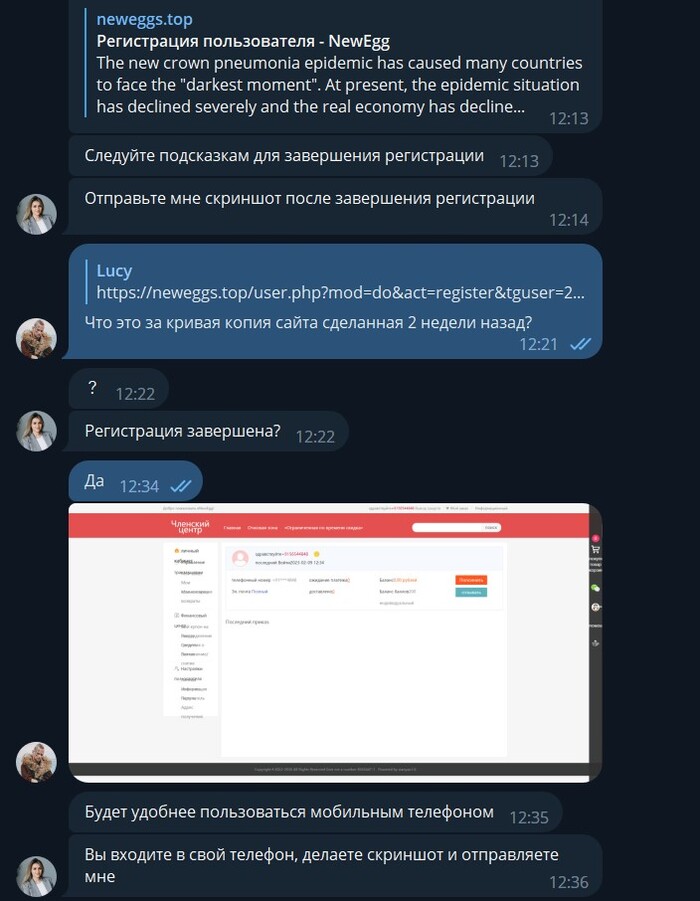Click the woman's avatar beside 'Вы входите в свой телефон'
The height and width of the screenshot is (901, 700).
point(36,877)
